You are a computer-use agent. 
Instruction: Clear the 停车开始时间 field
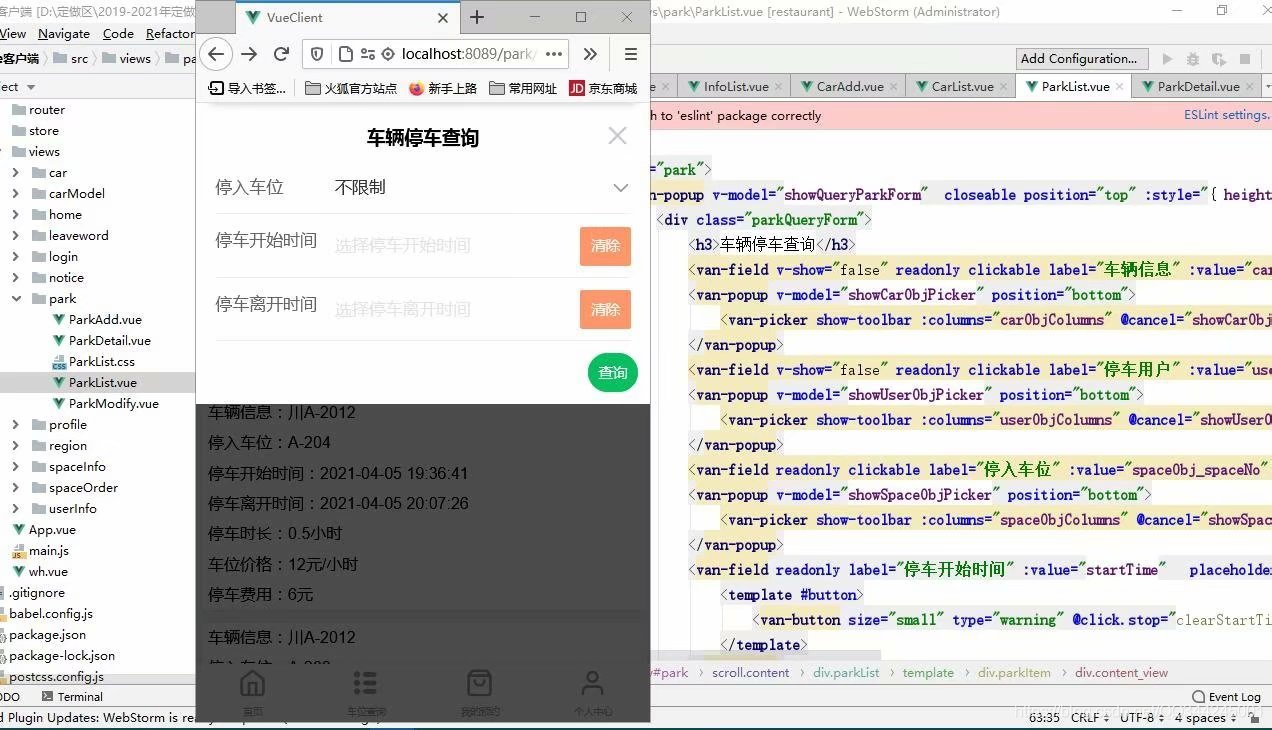click(x=605, y=246)
